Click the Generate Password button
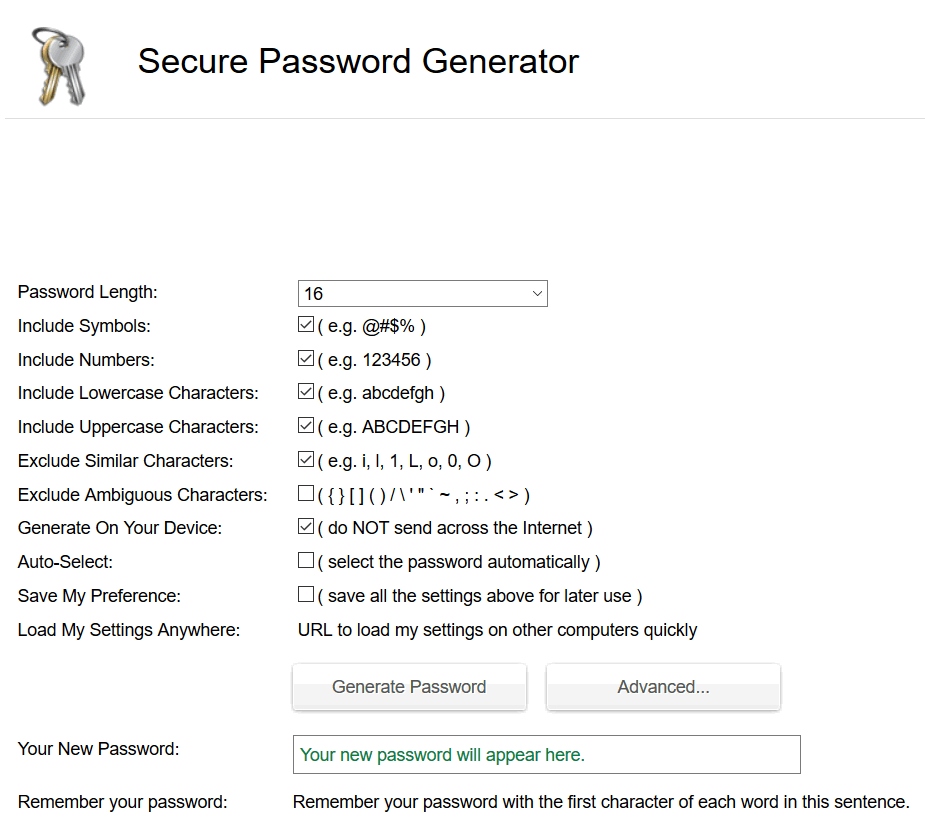 (x=409, y=687)
